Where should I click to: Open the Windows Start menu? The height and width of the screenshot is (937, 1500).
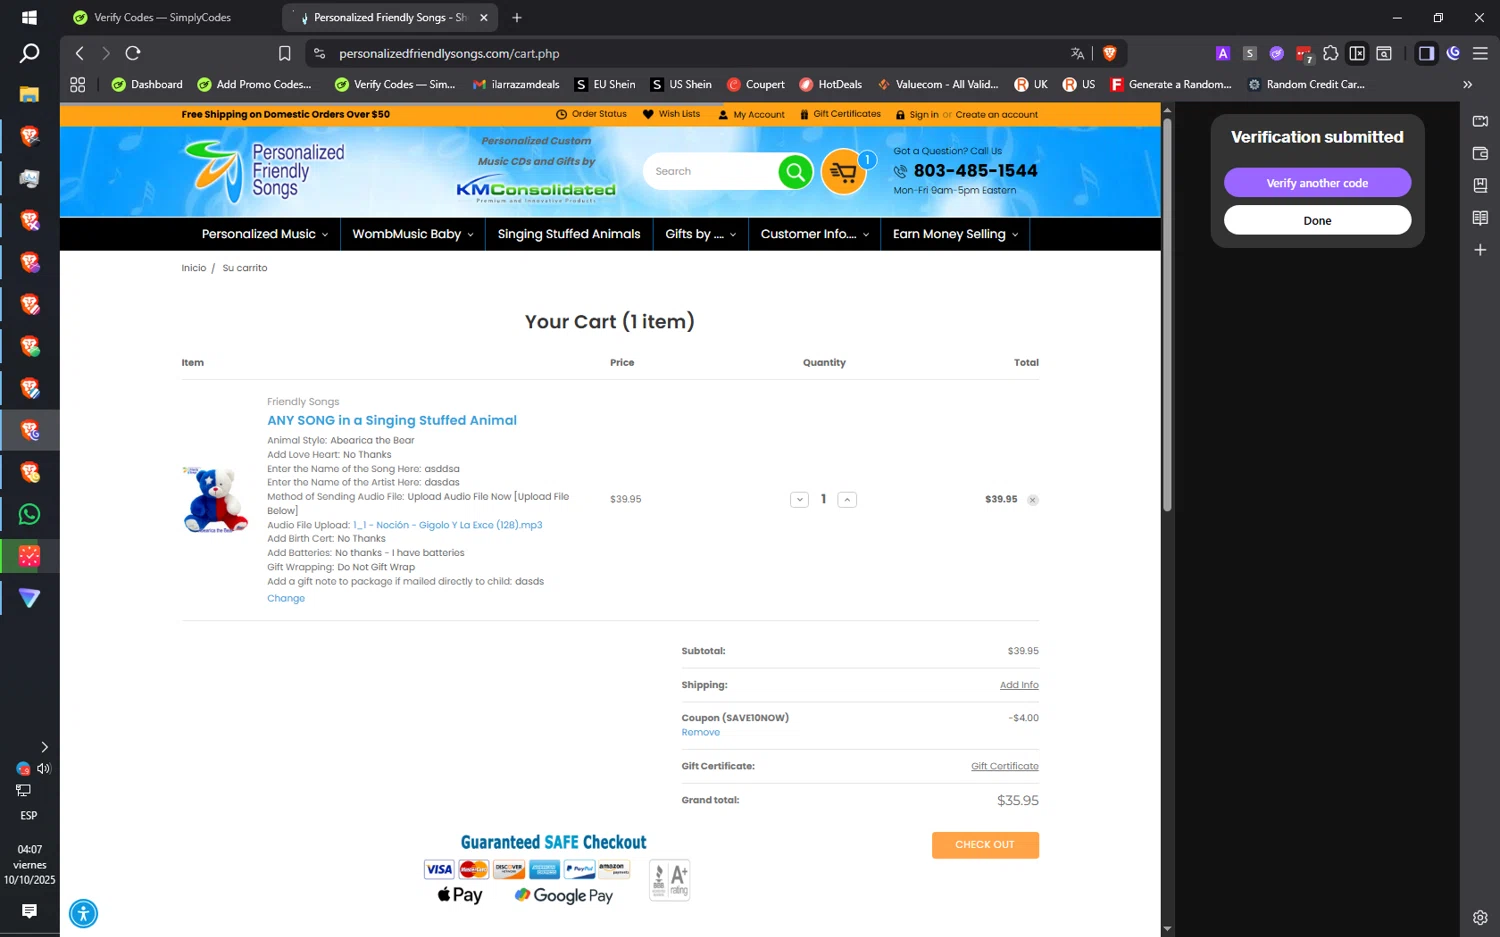[30, 17]
